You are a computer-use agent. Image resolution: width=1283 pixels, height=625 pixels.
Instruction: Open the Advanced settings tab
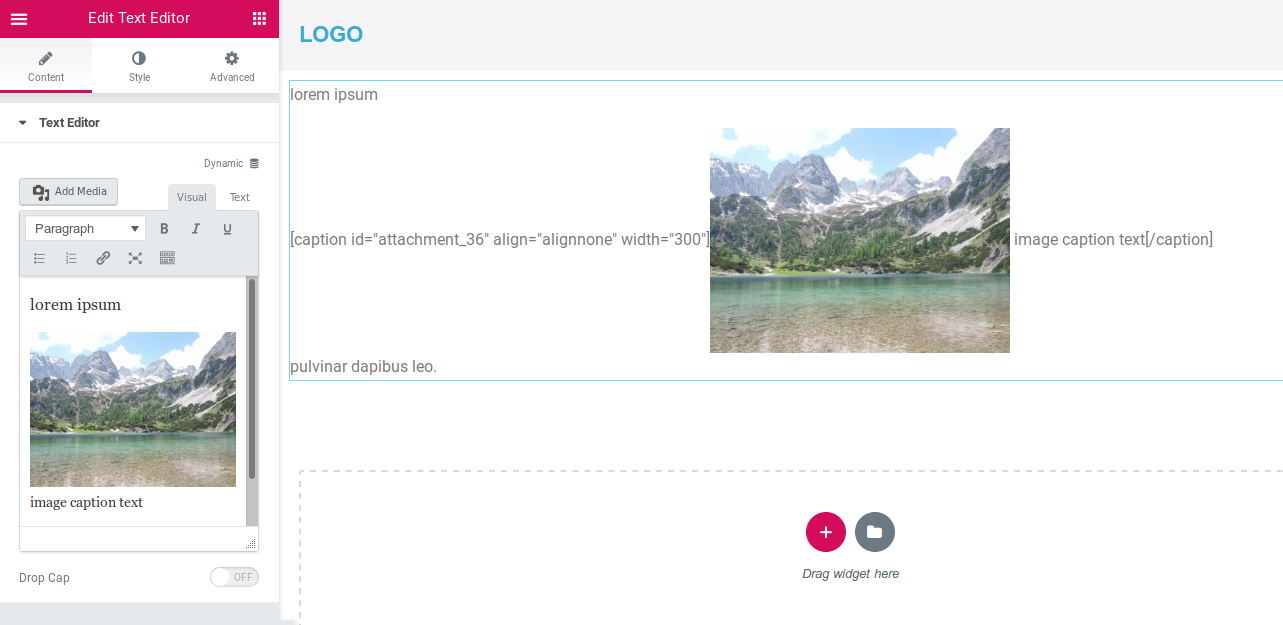click(231, 65)
